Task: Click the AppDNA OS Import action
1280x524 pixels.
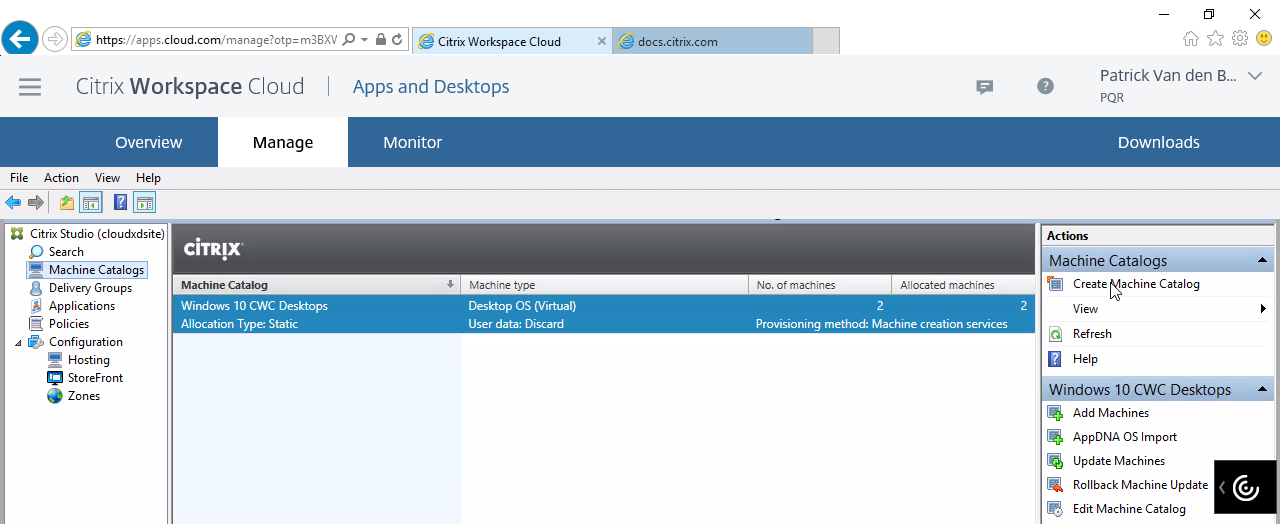Action: pos(1125,437)
